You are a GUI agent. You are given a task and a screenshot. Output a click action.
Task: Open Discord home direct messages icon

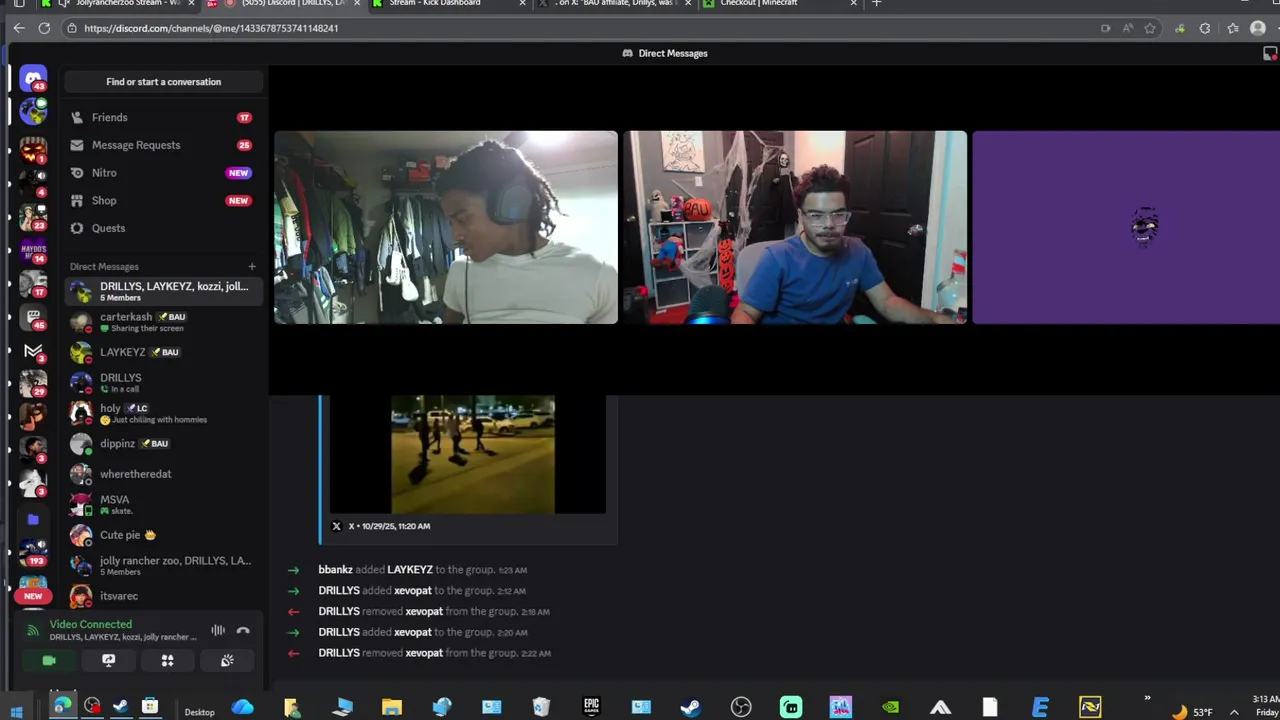(33, 79)
